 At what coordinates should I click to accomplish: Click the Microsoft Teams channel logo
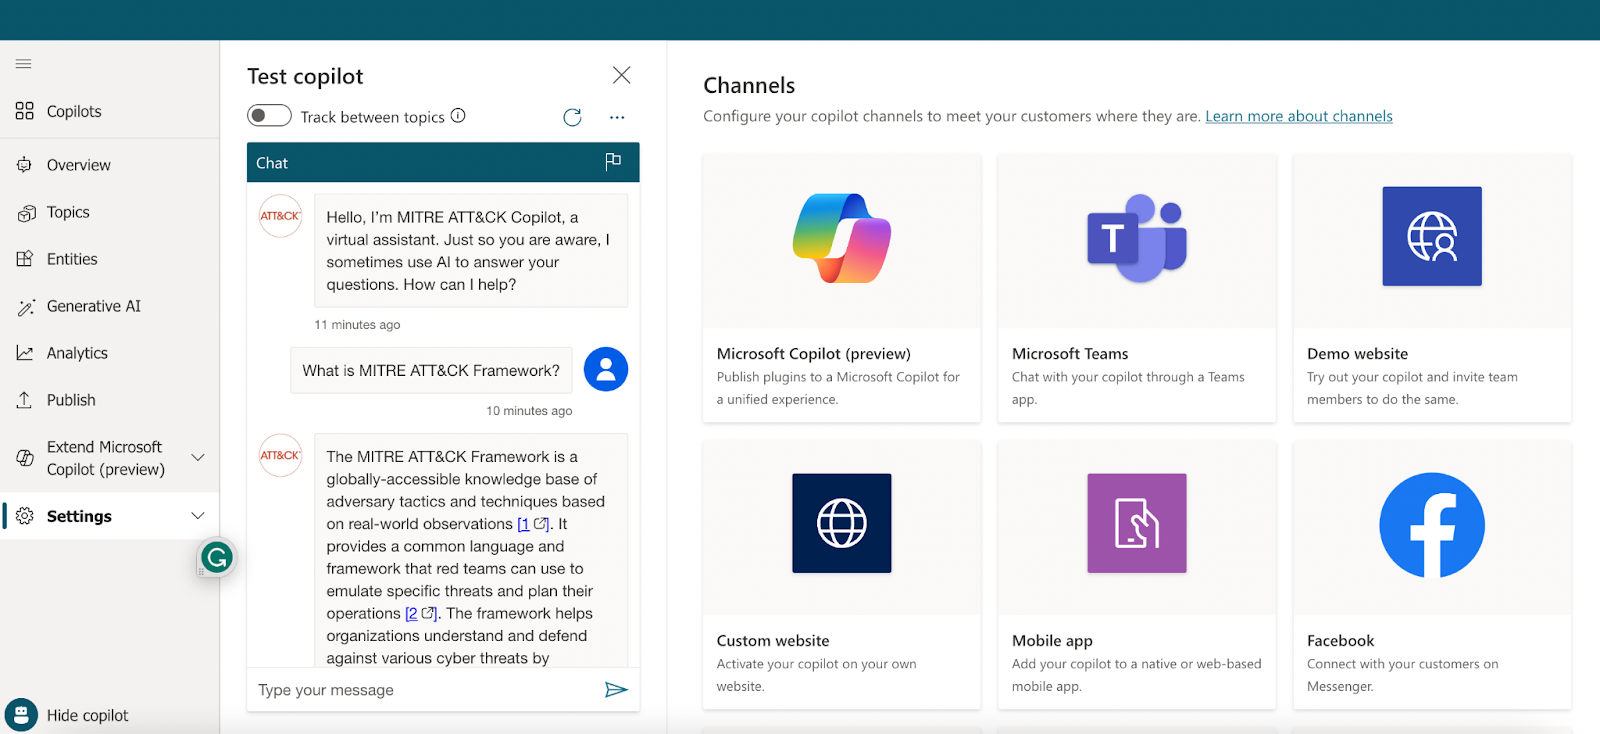point(1137,238)
